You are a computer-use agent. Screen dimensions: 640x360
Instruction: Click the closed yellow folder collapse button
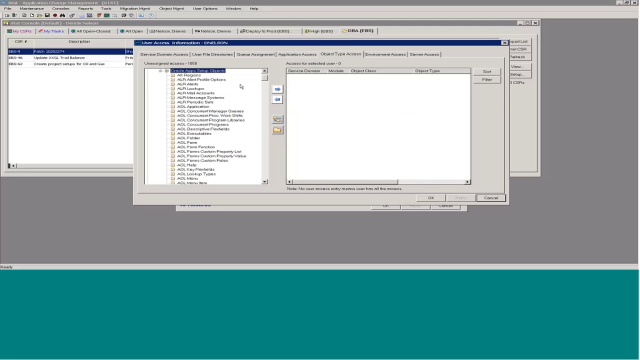tap(278, 130)
